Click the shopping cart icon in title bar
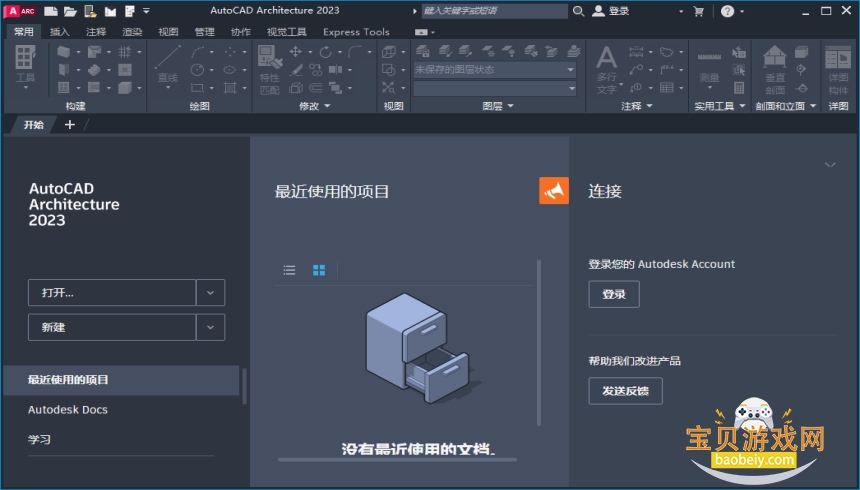Viewport: 860px width, 490px height. coord(699,11)
